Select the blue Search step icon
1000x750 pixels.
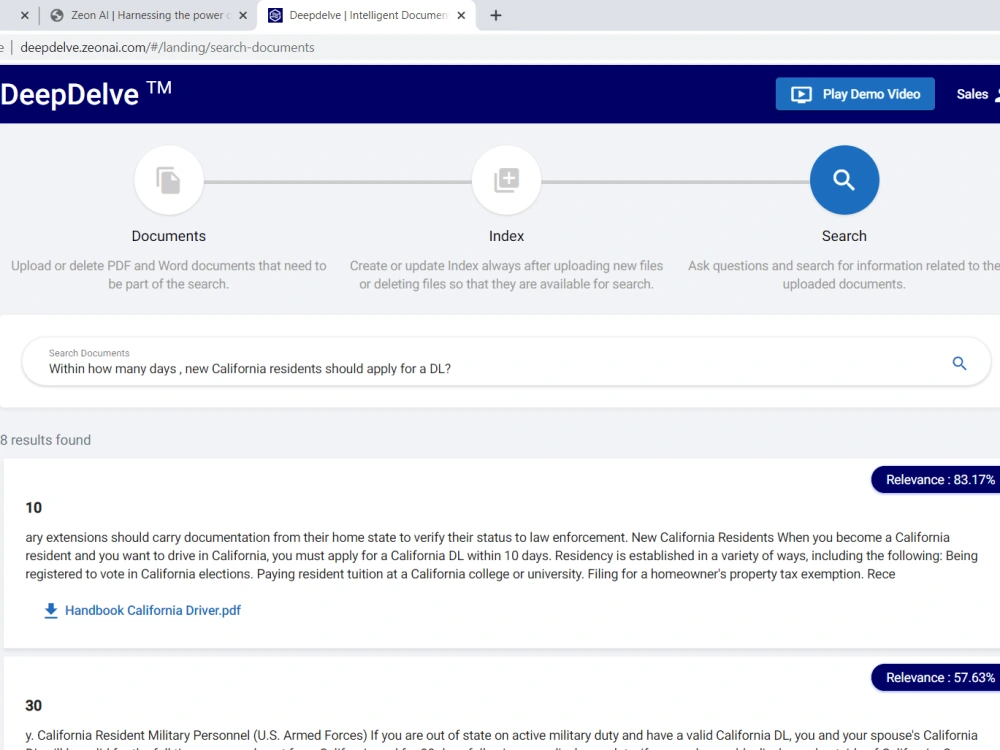tap(844, 180)
